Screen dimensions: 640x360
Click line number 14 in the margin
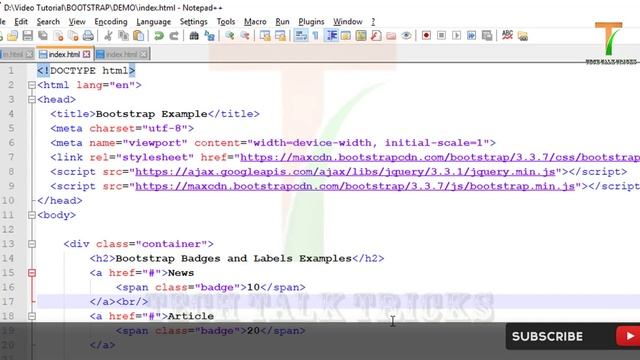(x=8, y=258)
